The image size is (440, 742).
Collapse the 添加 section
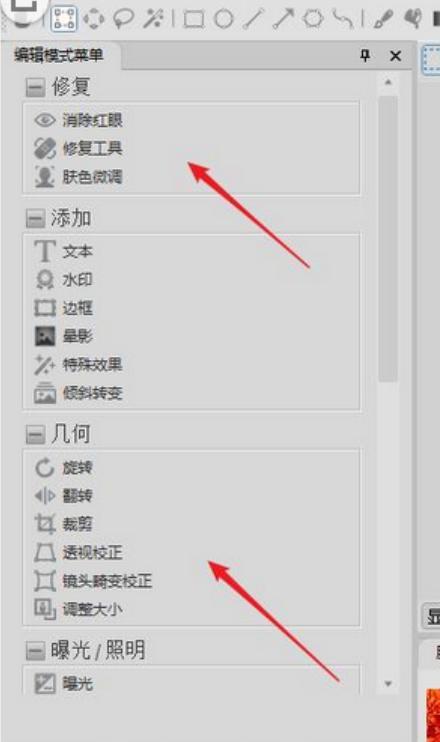click(x=35, y=219)
